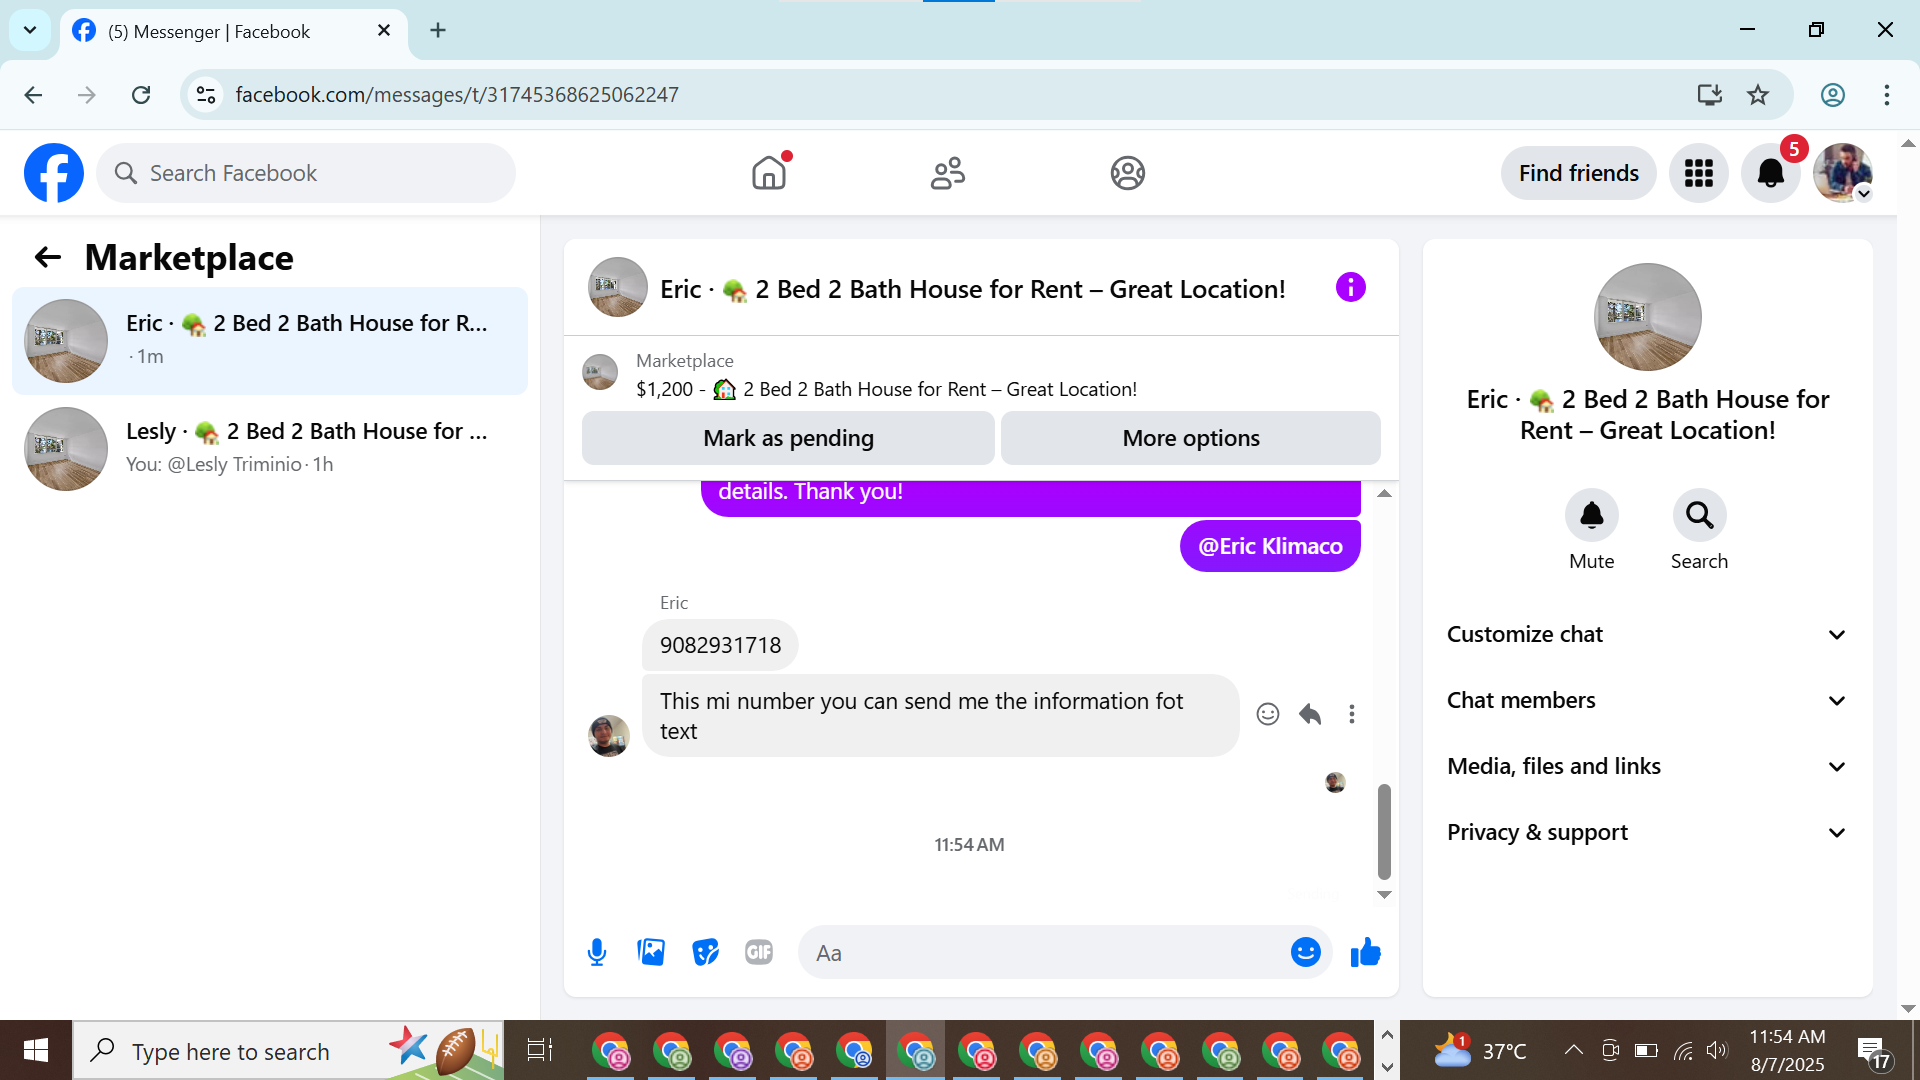Screen dimensions: 1920x1080
Task: Reply to Eric's message arrow icon
Action: 1310,714
